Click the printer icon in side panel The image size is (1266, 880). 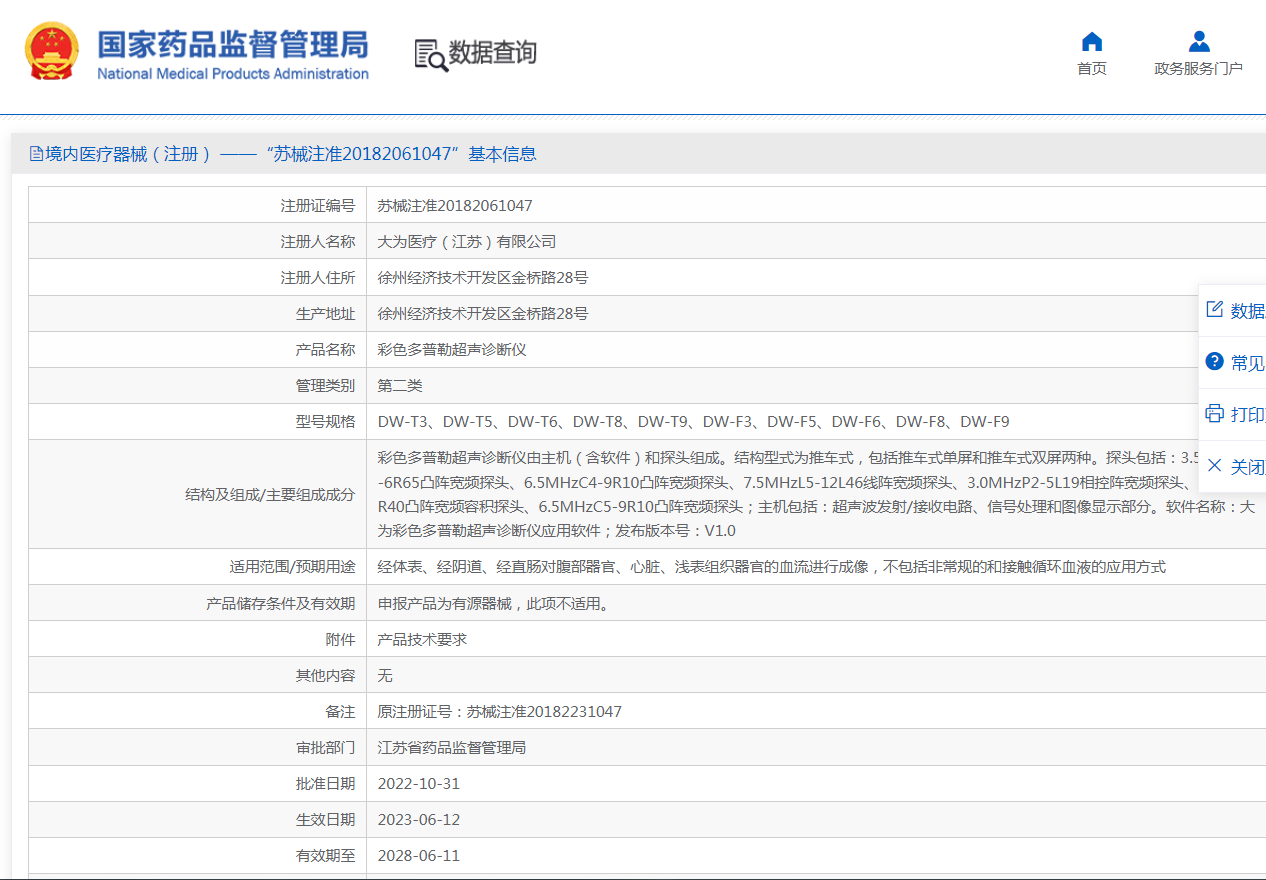(1215, 413)
